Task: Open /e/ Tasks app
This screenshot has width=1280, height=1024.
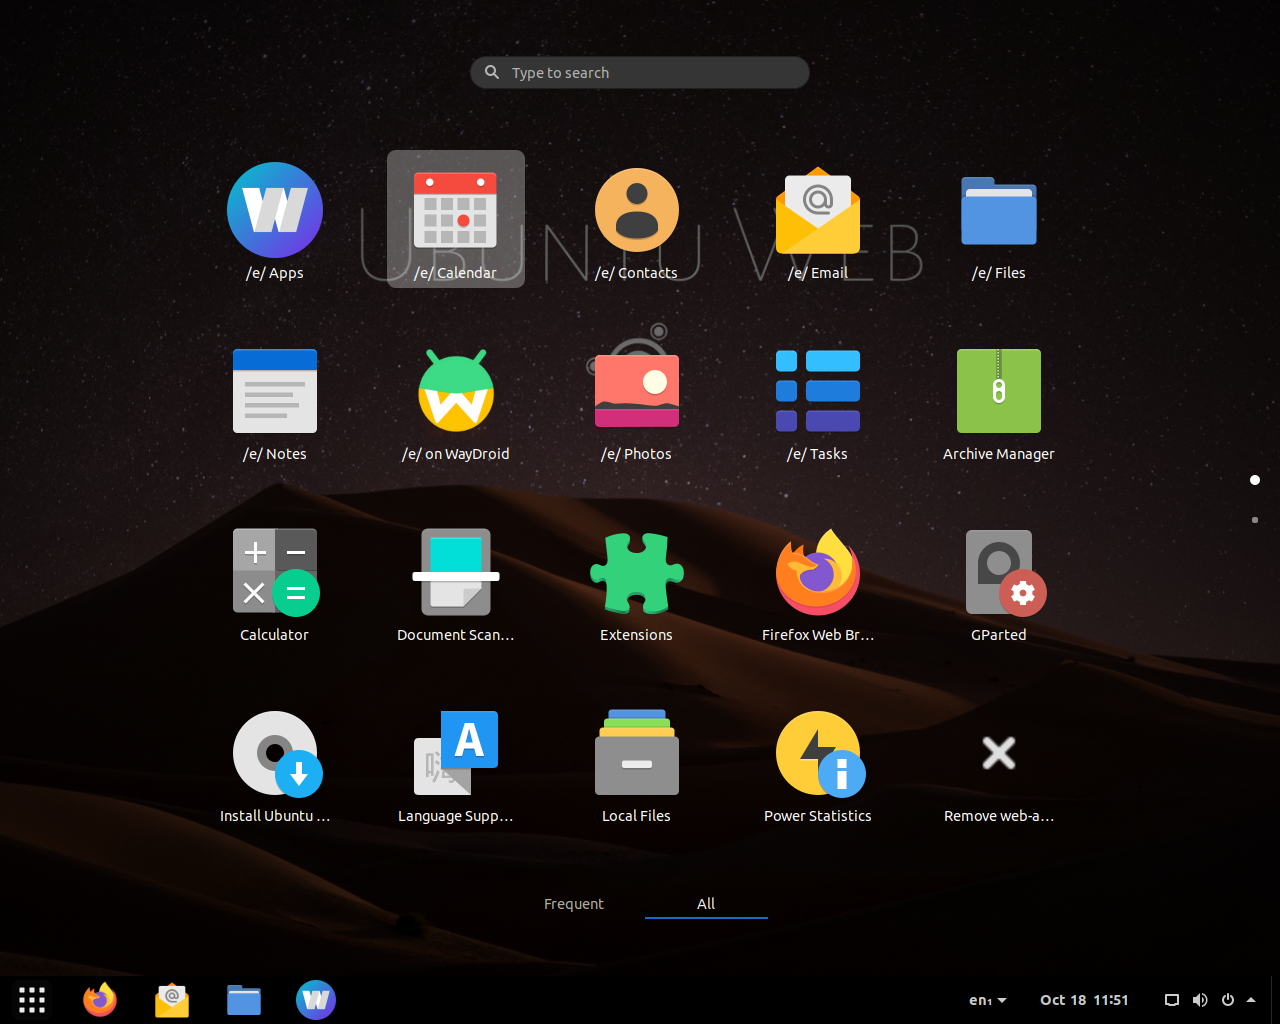Action: pos(818,402)
